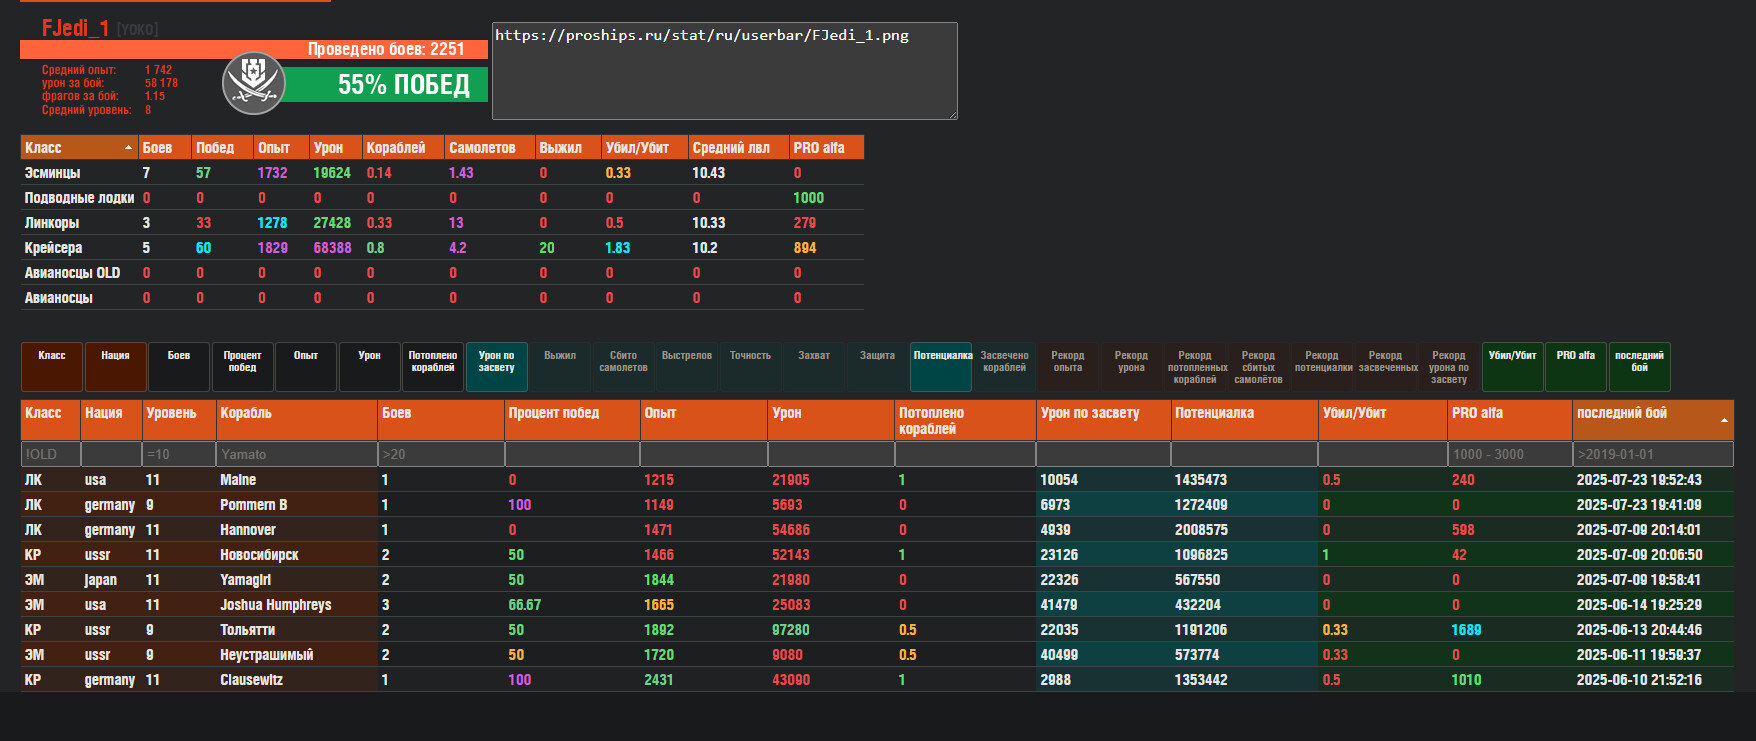Click the clan emblem with crossed swords
Image resolution: width=1756 pixels, height=741 pixels.
coord(253,82)
